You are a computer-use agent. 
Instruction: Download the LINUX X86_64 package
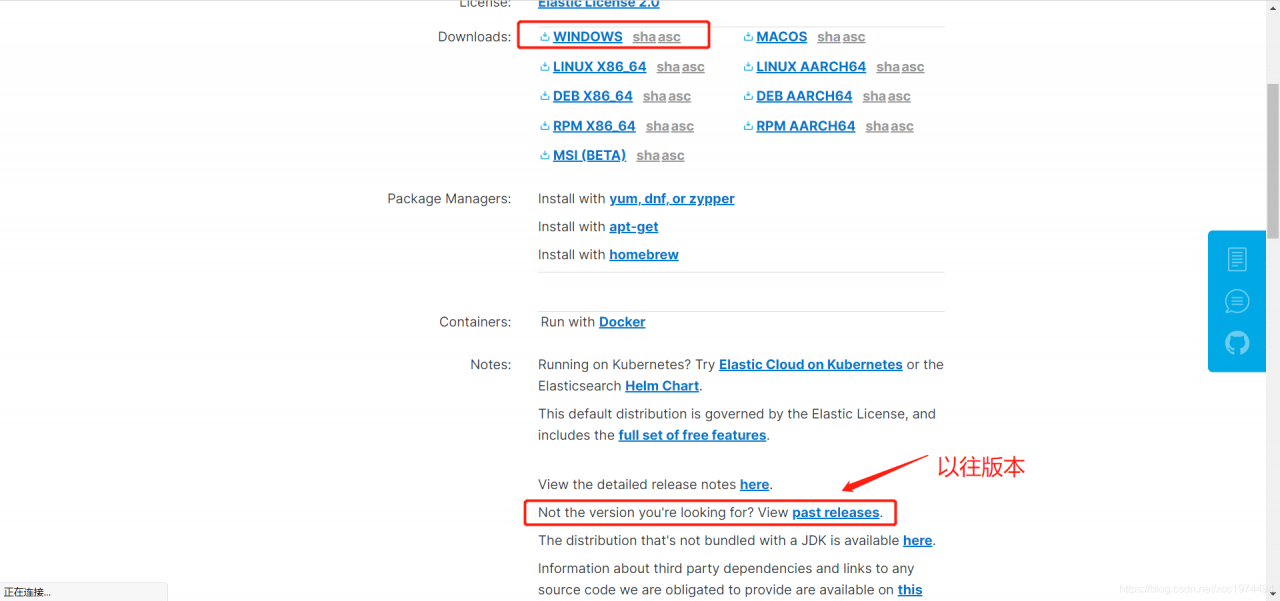click(599, 67)
